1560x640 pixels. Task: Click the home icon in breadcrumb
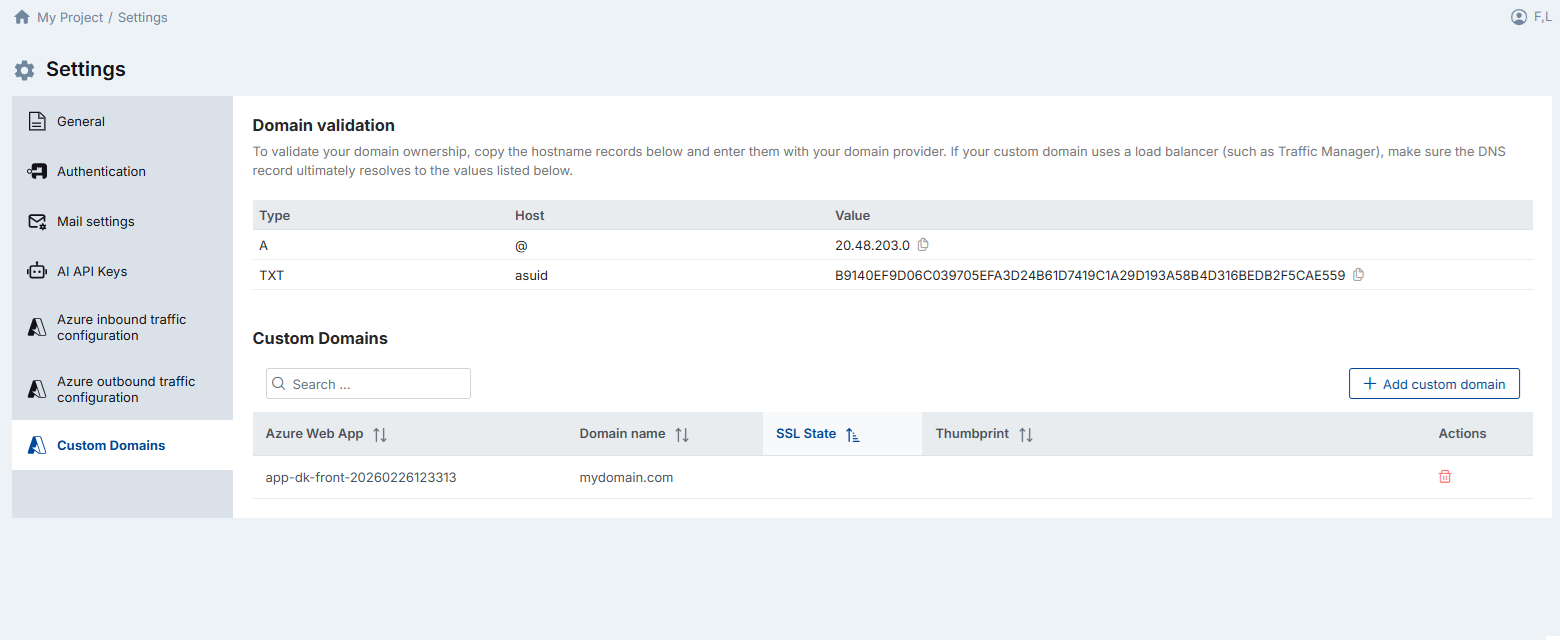point(21,16)
